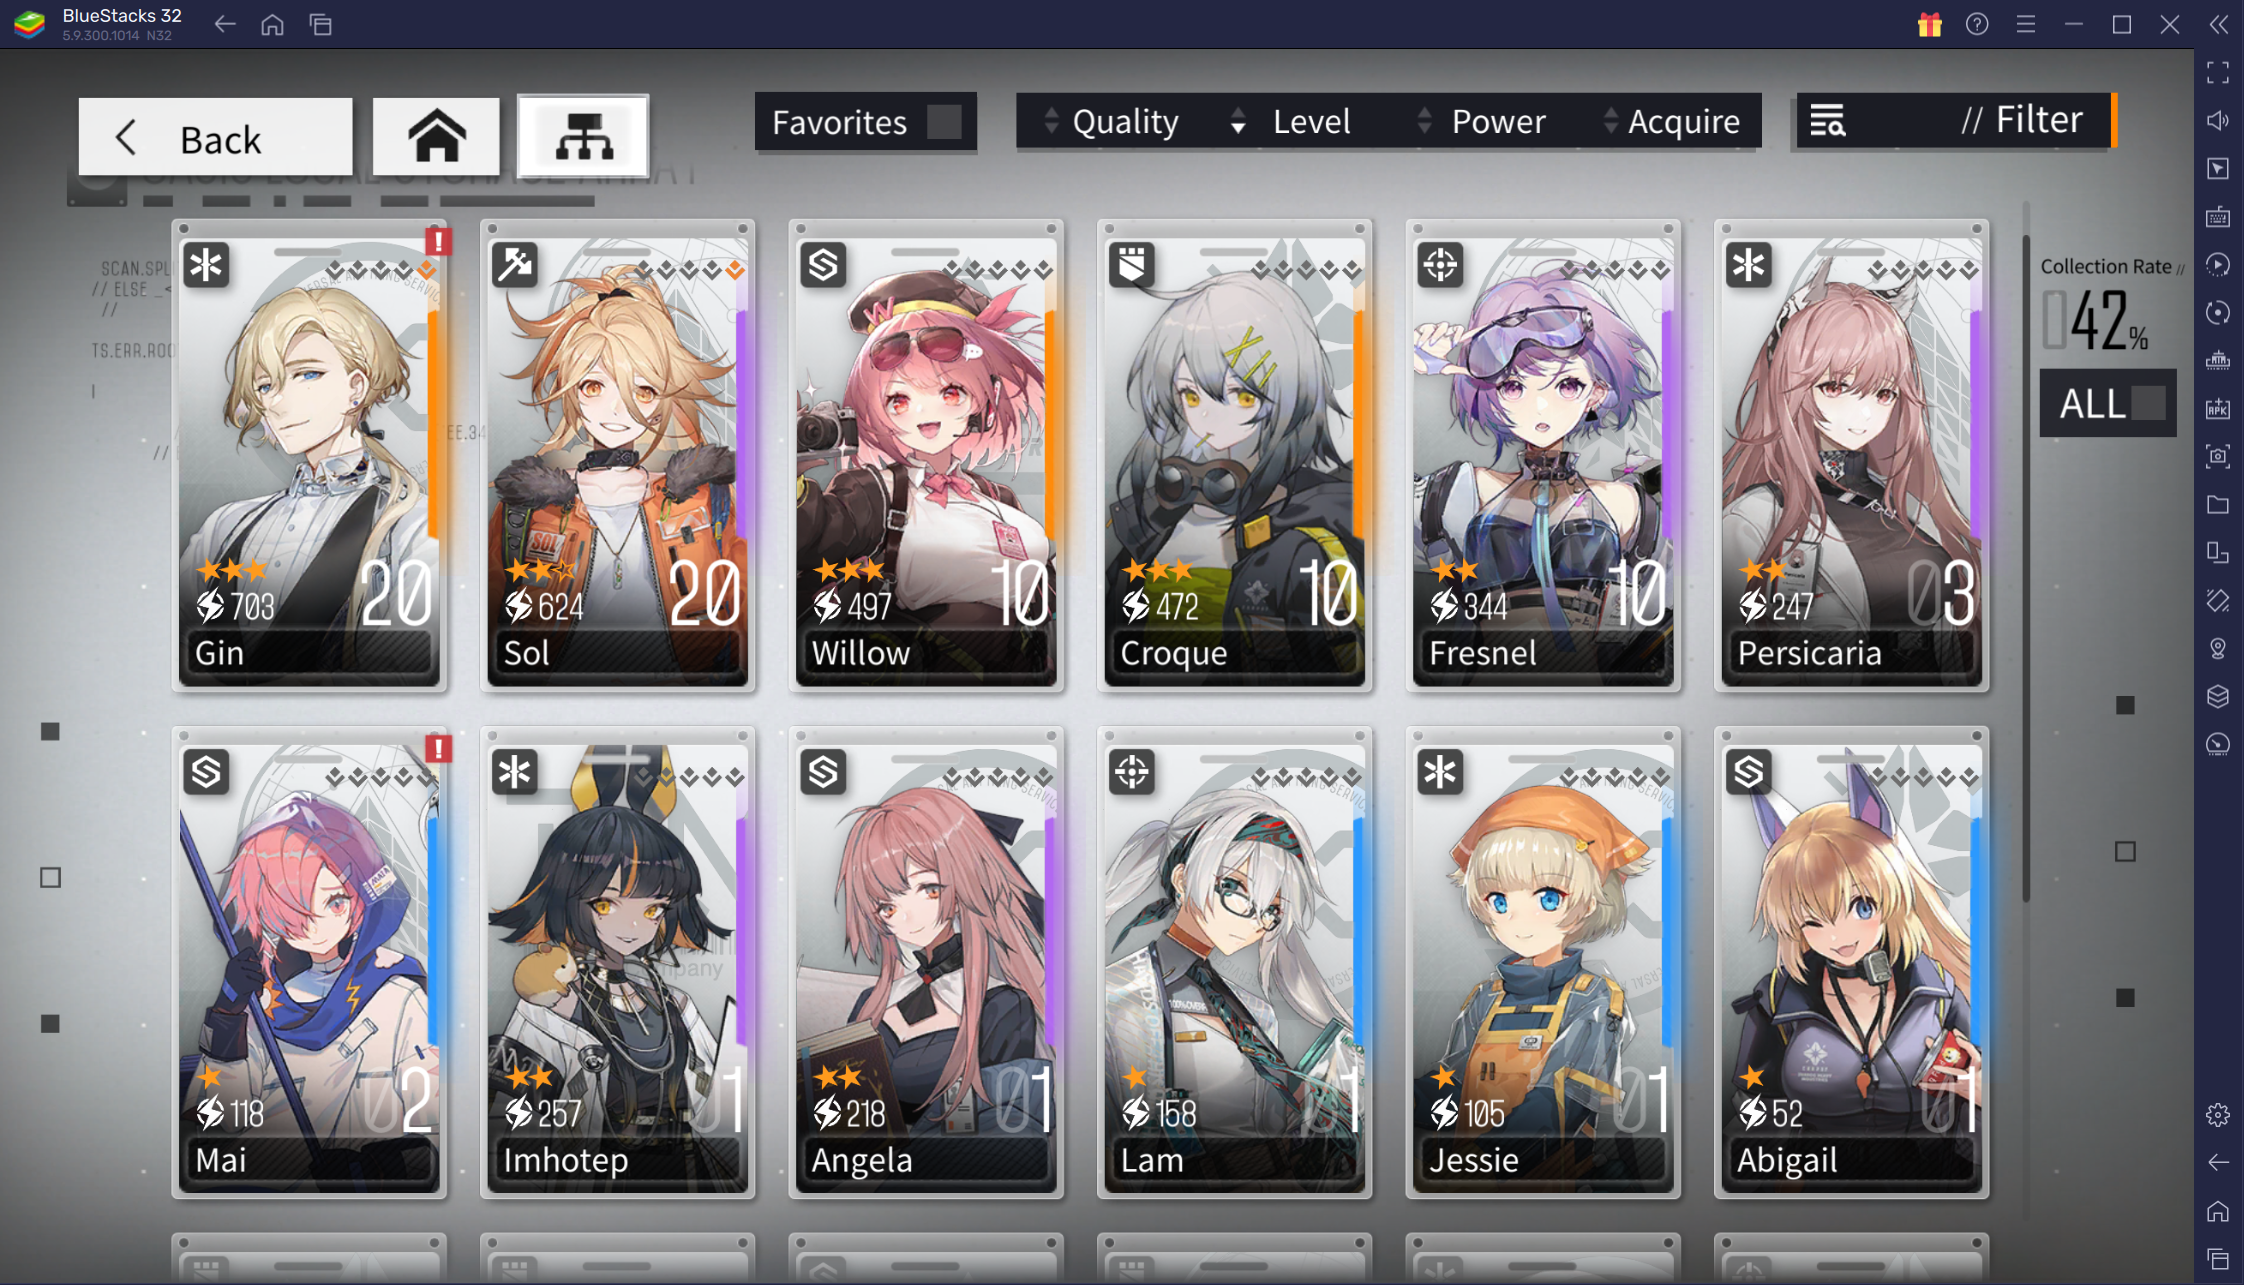Expand the Power sort dropdown

1497,119
